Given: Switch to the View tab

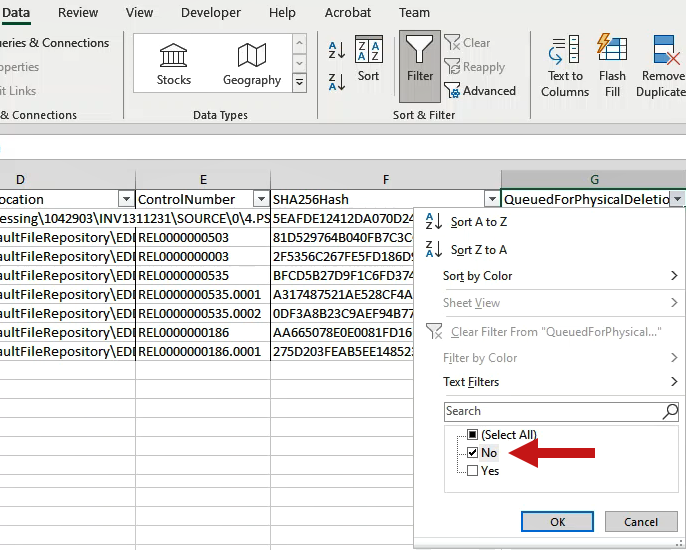Looking at the screenshot, I should tap(139, 13).
